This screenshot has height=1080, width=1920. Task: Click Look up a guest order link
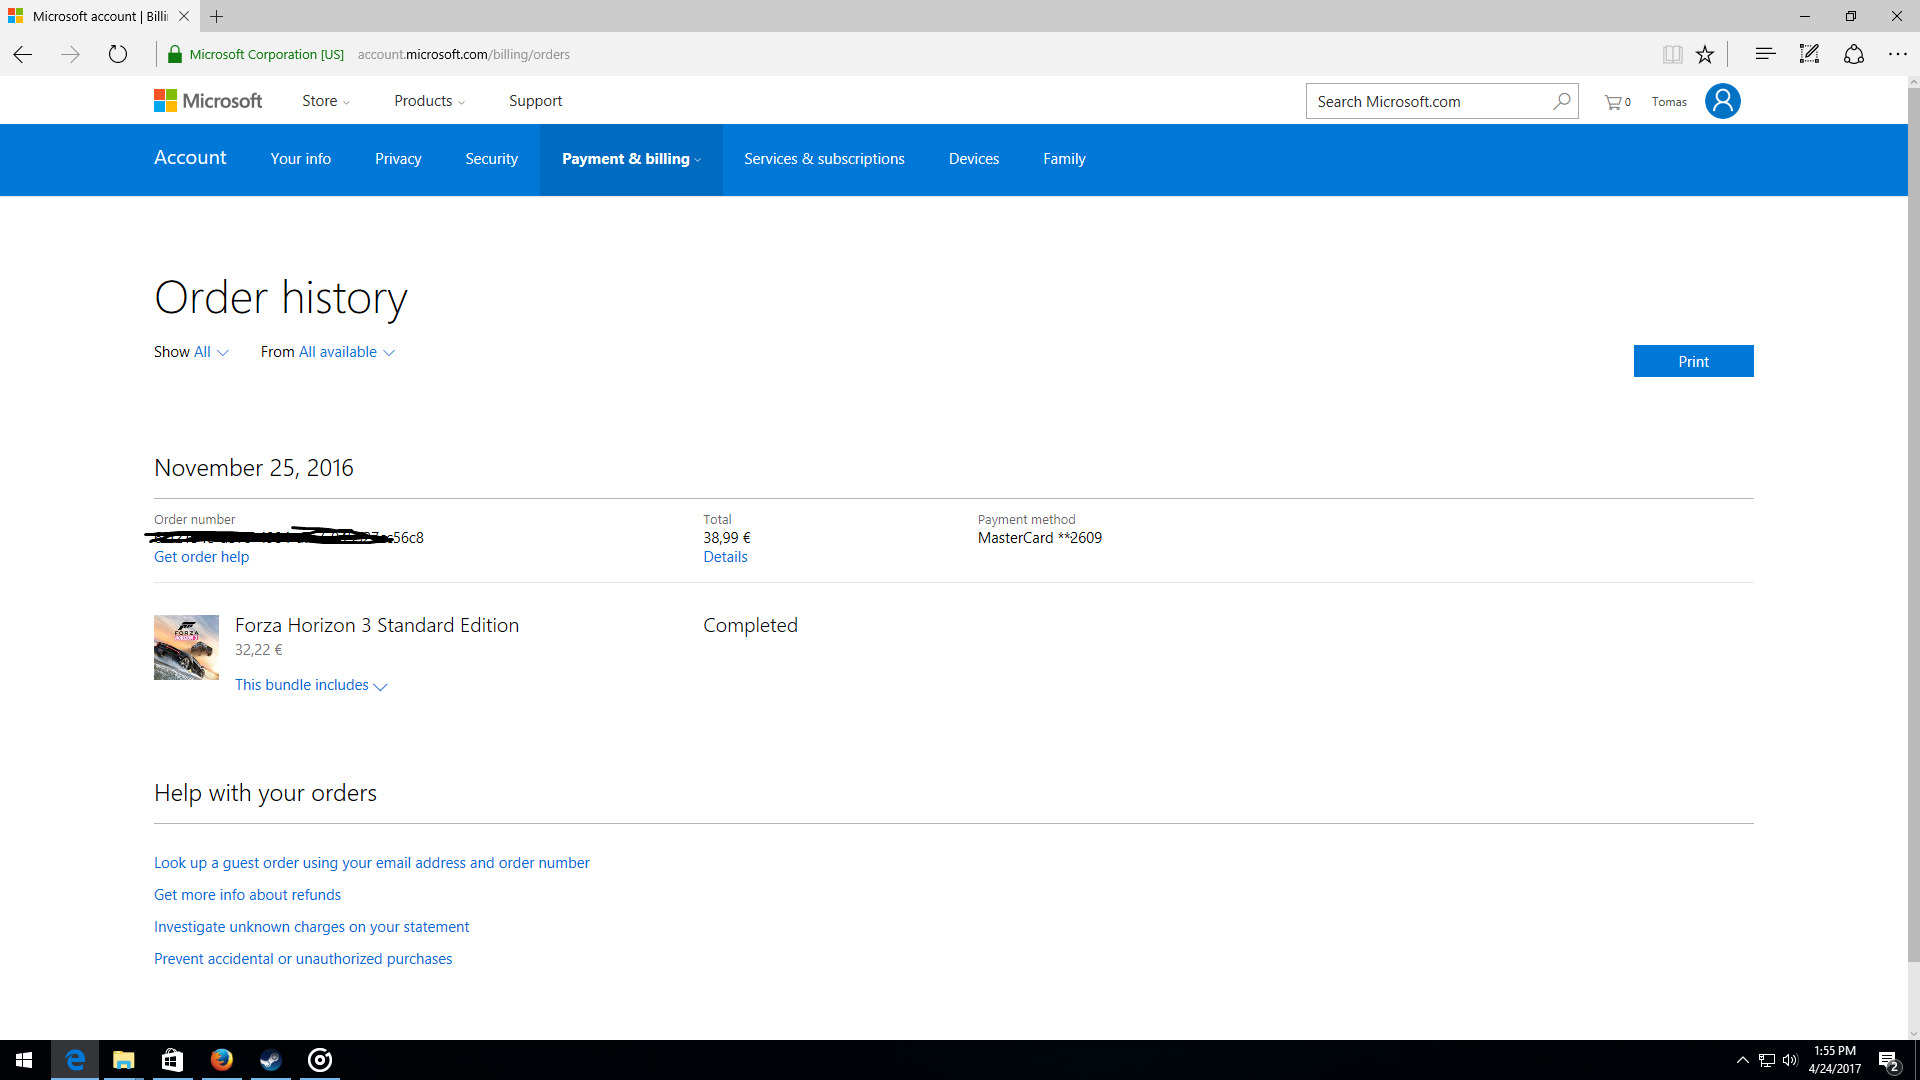click(x=371, y=863)
